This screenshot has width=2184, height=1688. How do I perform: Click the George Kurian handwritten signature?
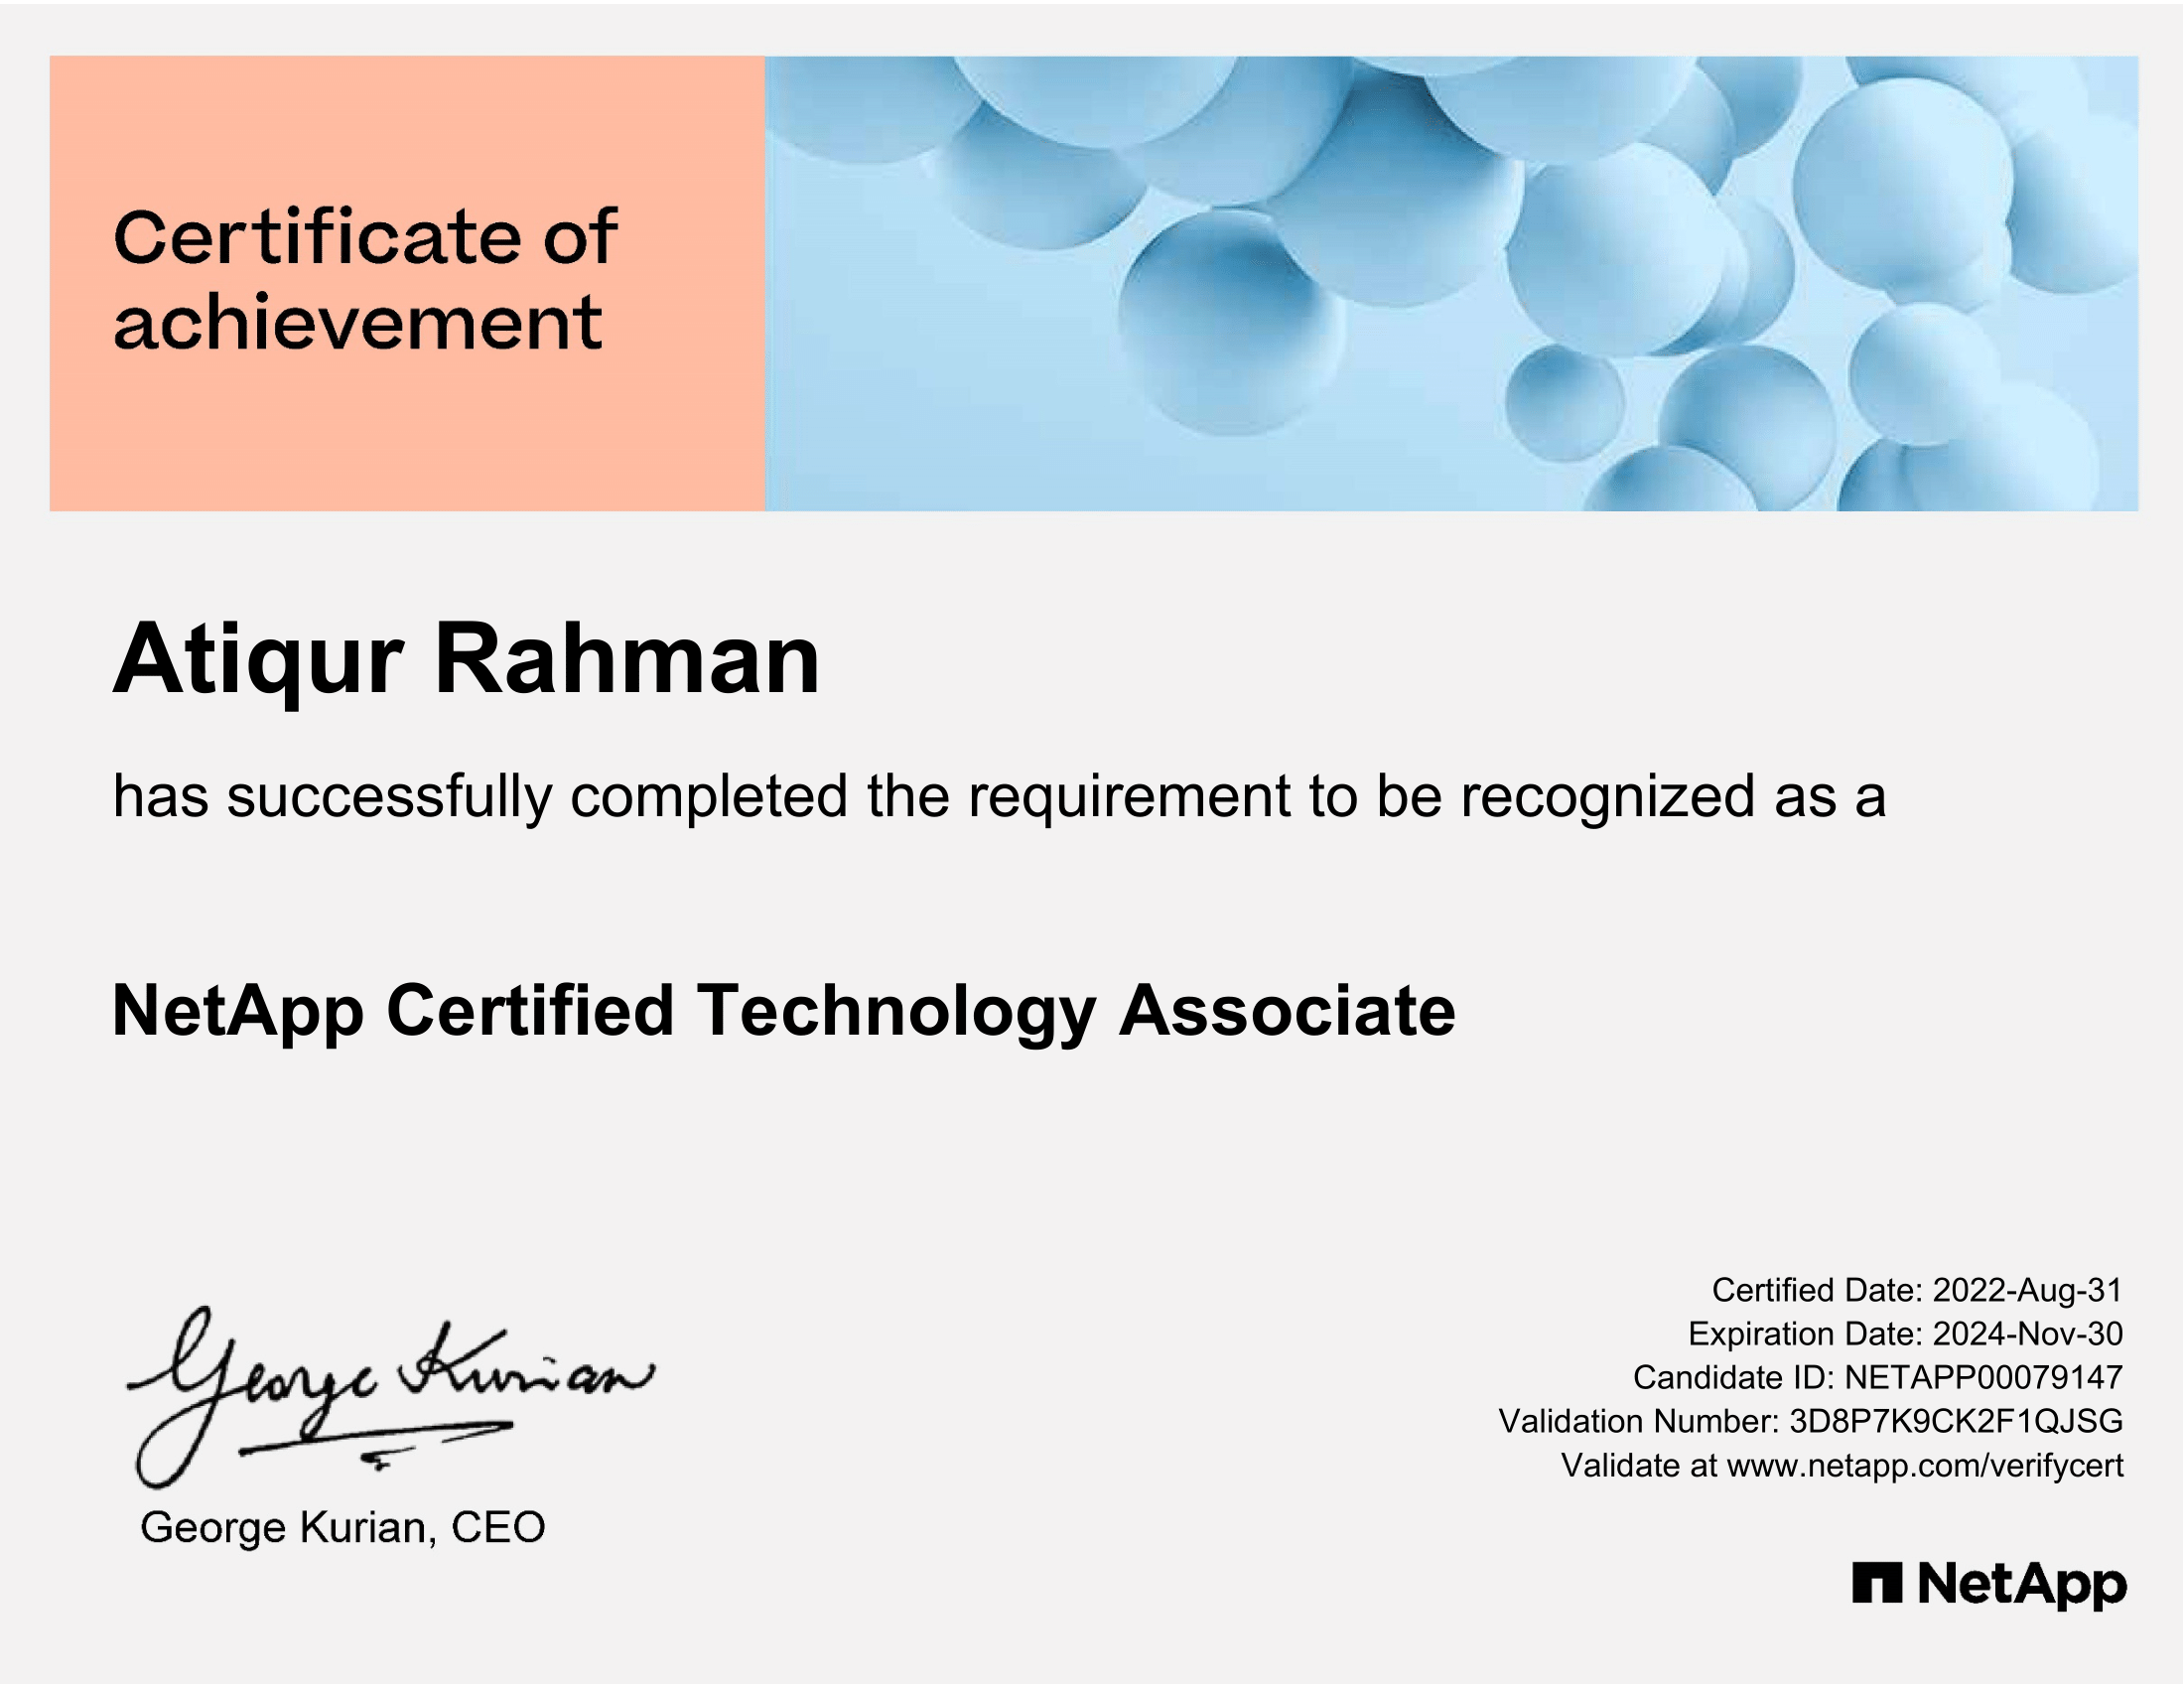click(x=390, y=1396)
